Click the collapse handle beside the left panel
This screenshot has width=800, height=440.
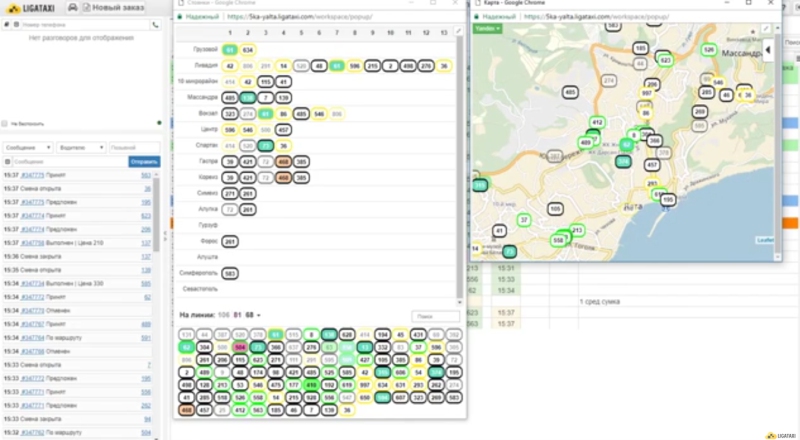[165, 236]
